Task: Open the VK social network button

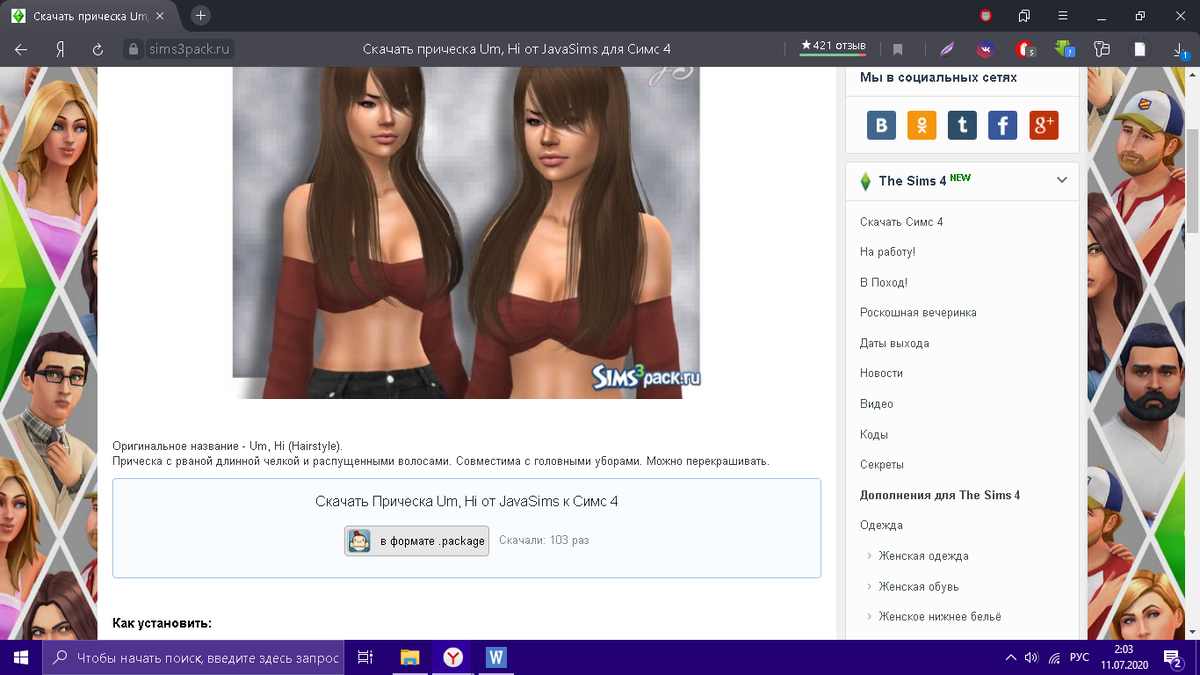Action: tap(881, 125)
